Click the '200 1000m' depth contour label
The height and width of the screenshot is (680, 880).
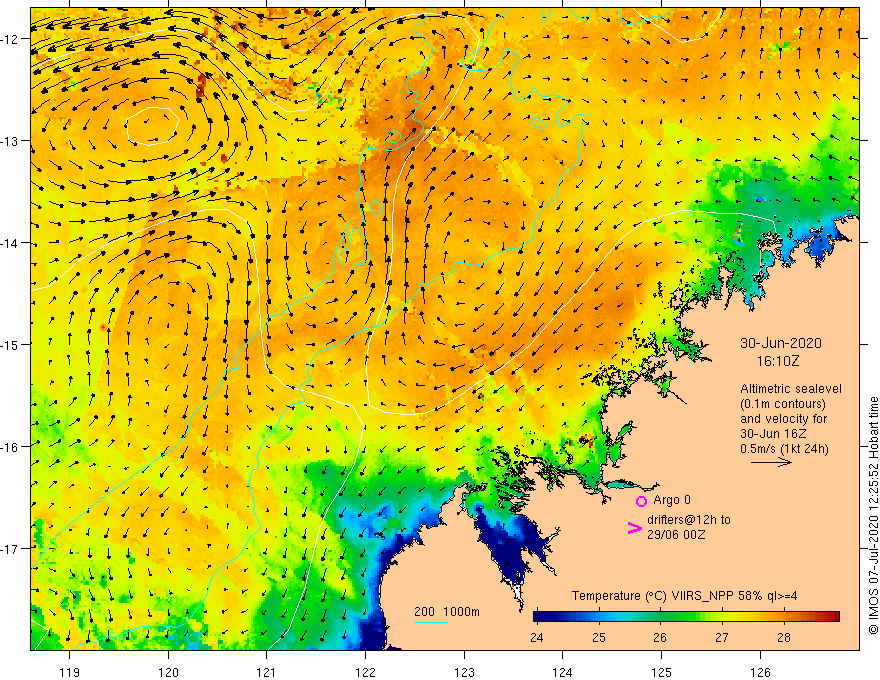447,612
